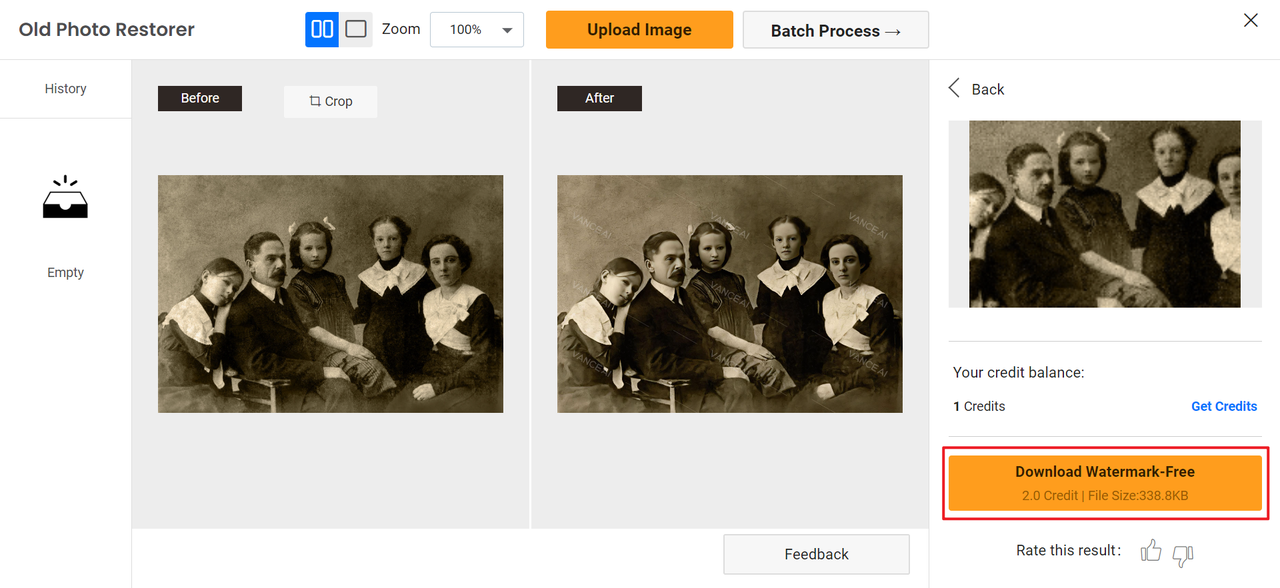Open the History tab

point(65,89)
